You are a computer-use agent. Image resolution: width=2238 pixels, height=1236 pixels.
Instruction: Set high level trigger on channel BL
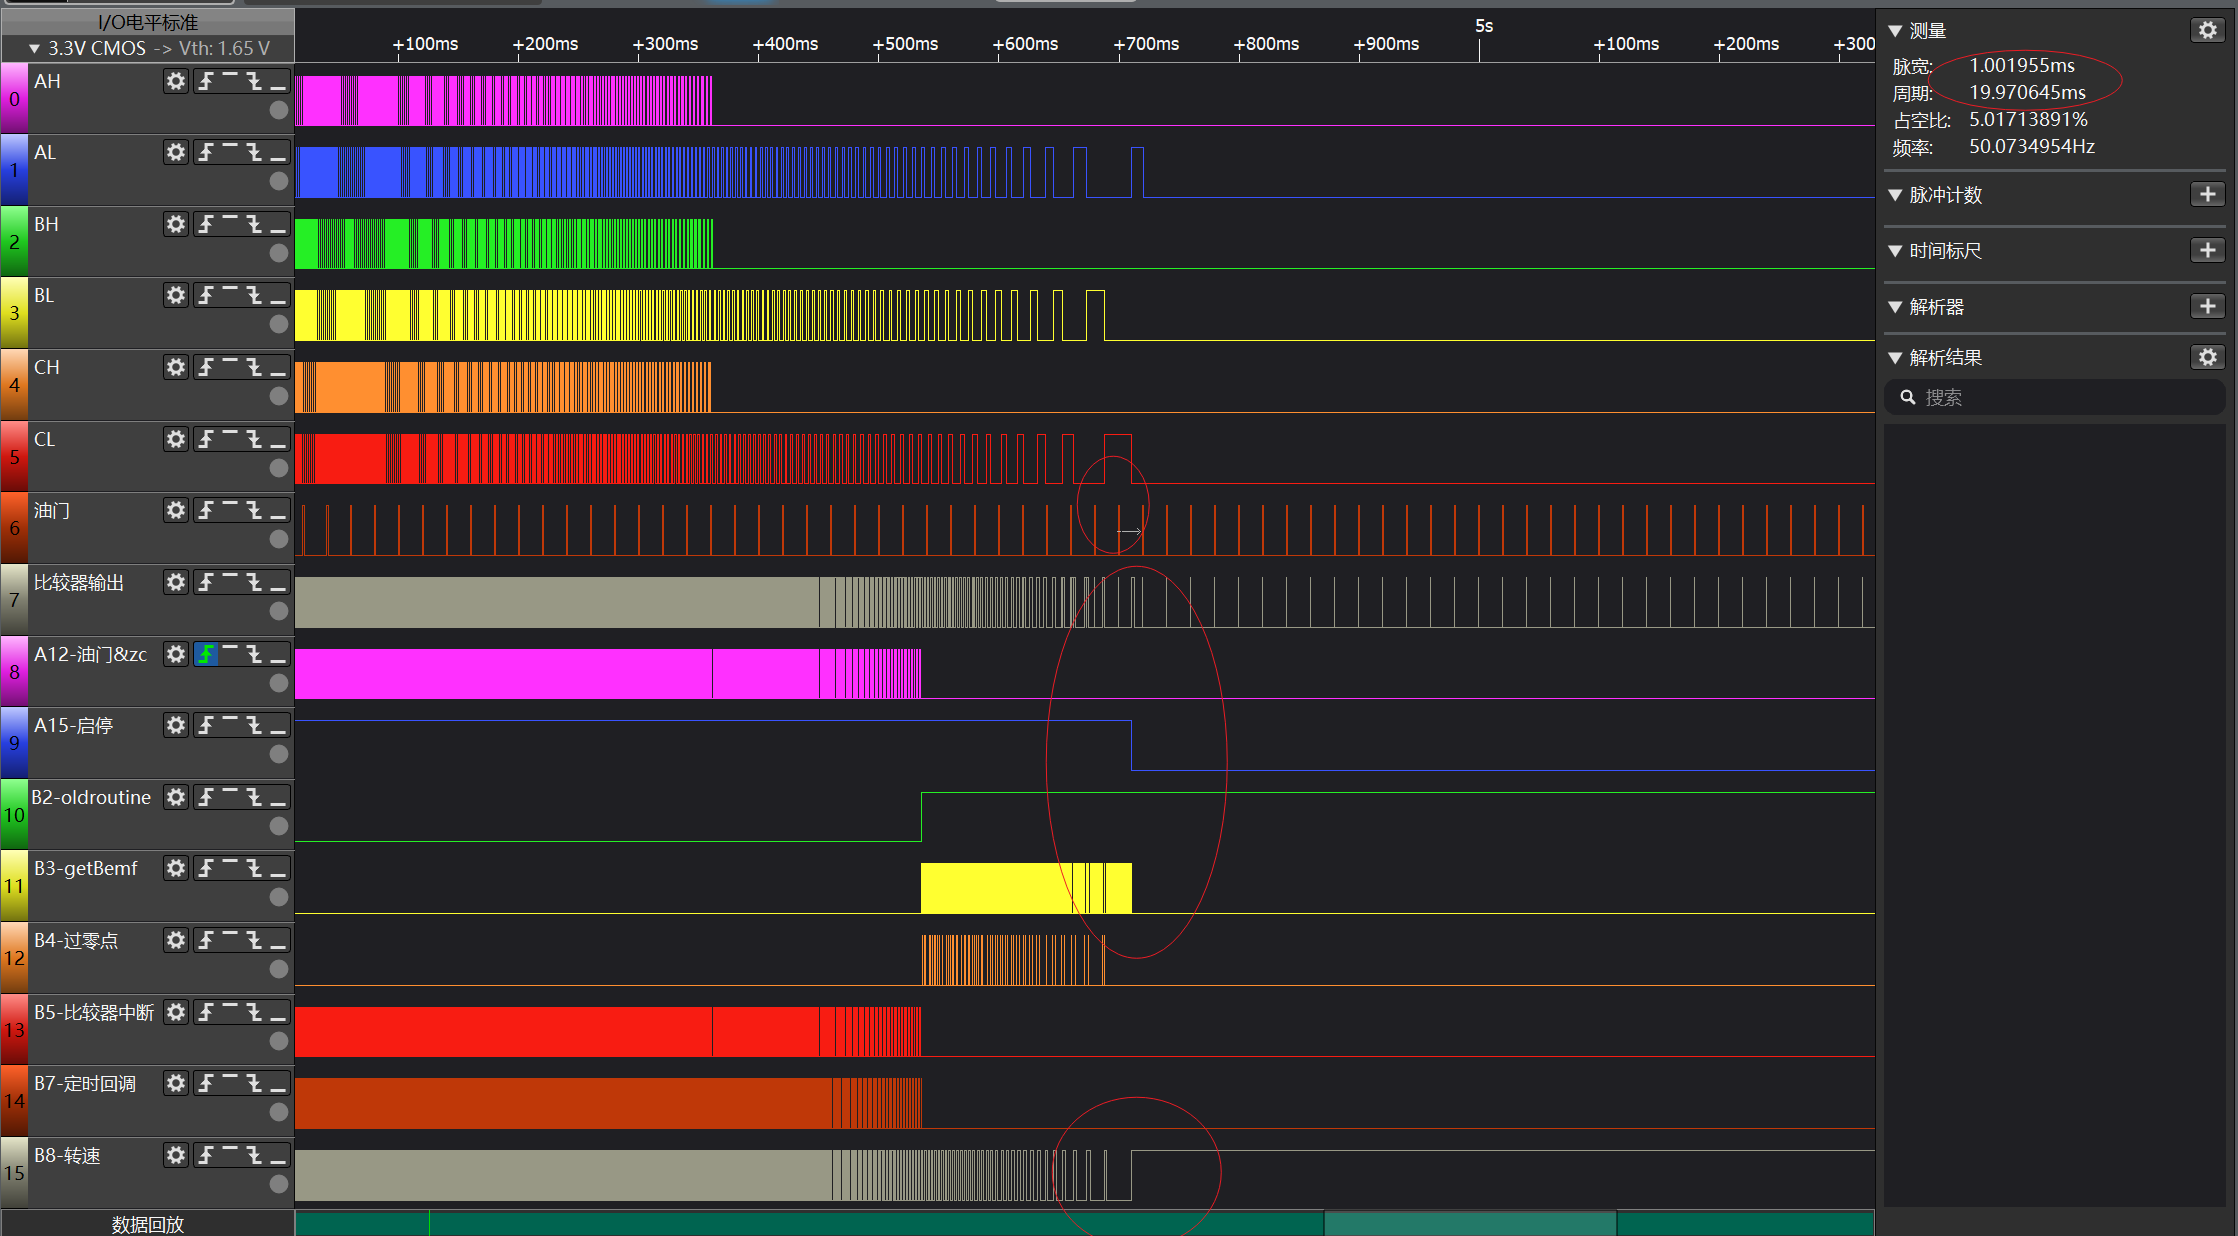coord(230,295)
